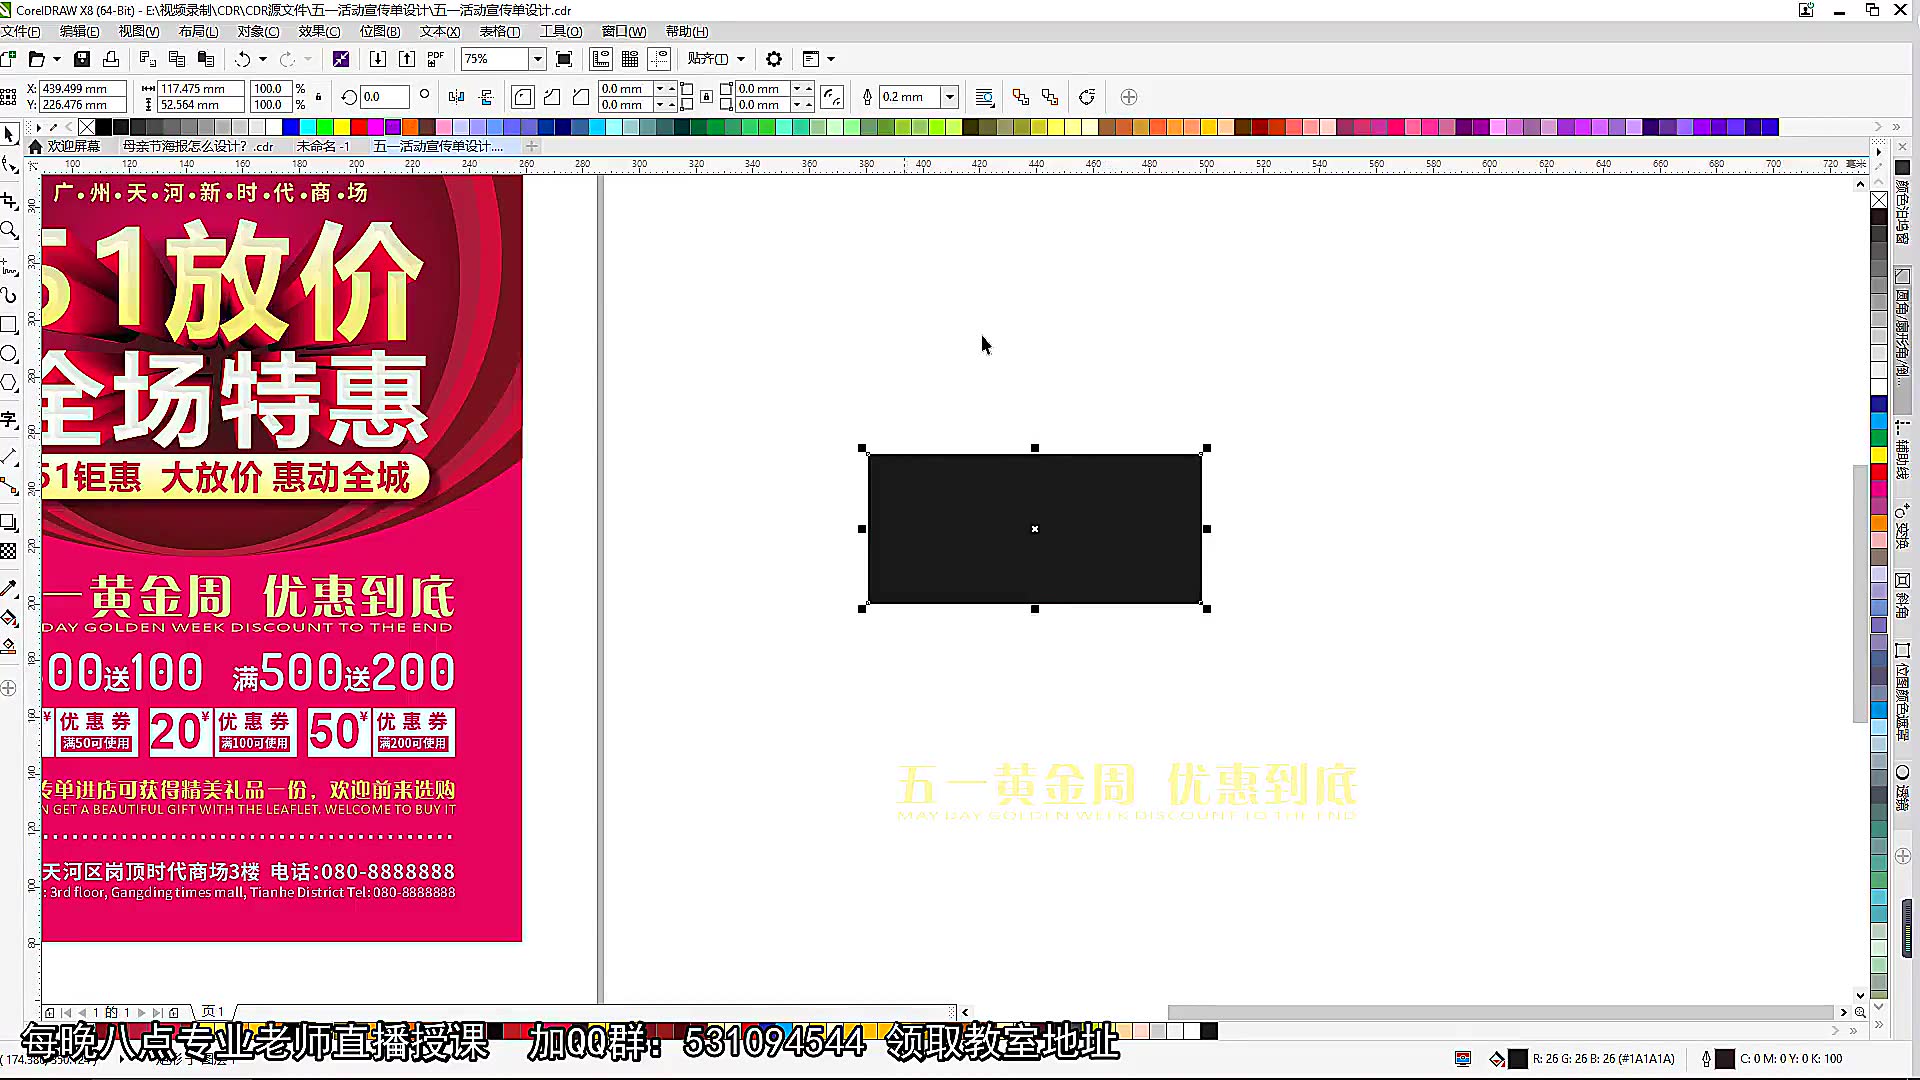Open the outline width 0.2 mm dropdown
1920x1080 pixels.
(x=950, y=97)
